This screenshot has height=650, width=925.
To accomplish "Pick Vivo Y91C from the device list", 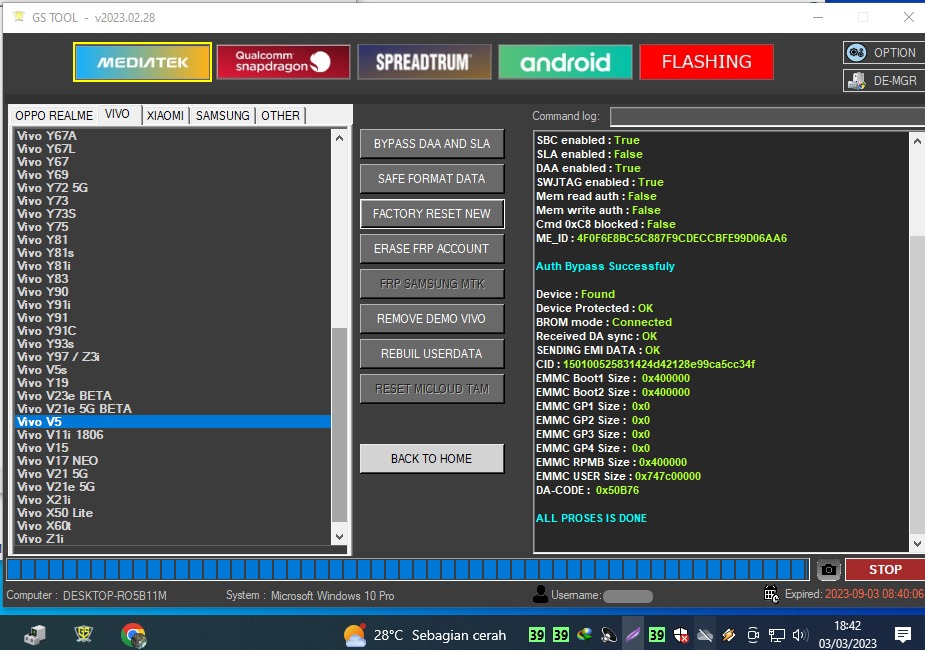I will click(172, 330).
